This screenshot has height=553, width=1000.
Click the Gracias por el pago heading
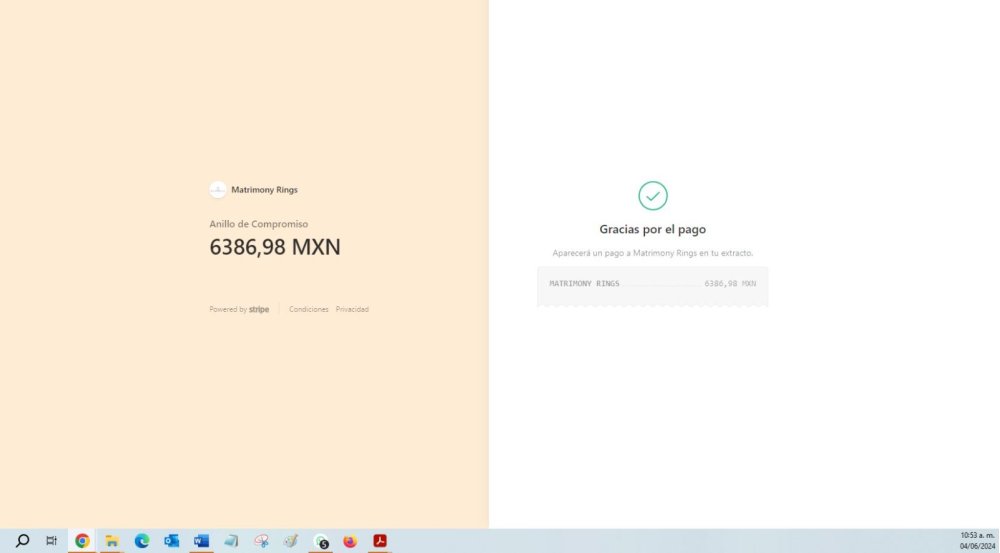coord(652,229)
